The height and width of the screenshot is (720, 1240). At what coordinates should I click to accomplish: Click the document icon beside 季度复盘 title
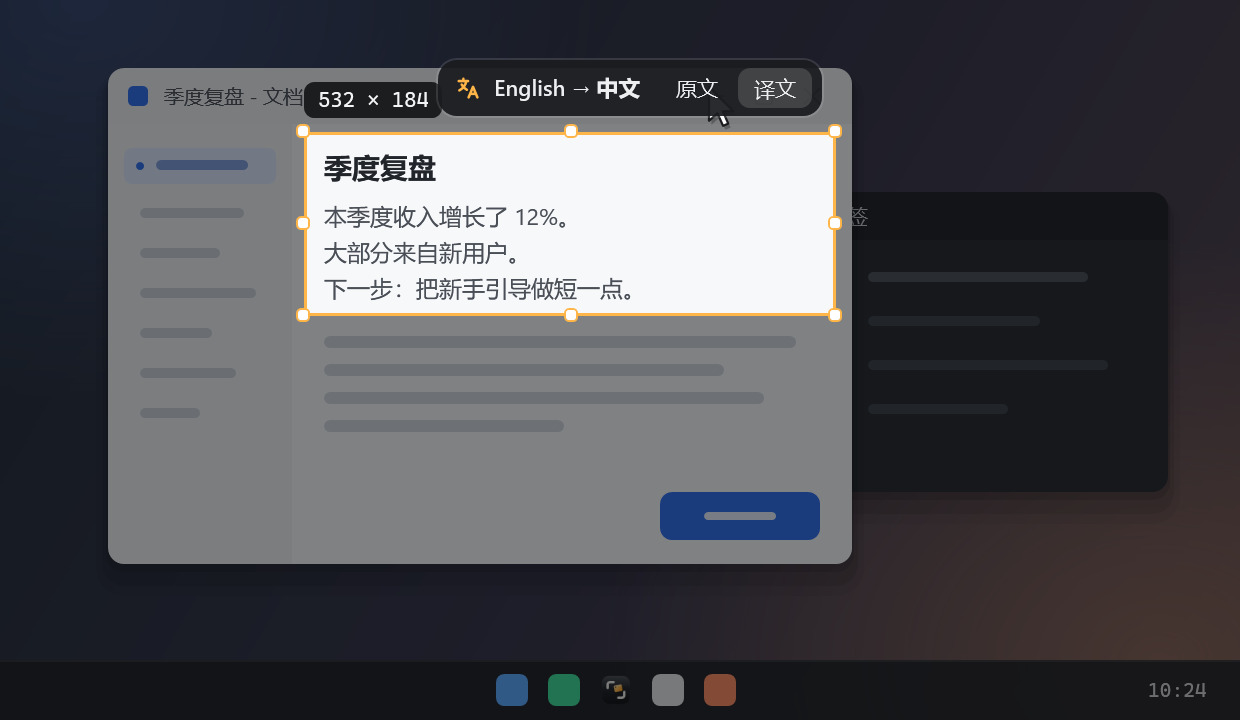138,96
